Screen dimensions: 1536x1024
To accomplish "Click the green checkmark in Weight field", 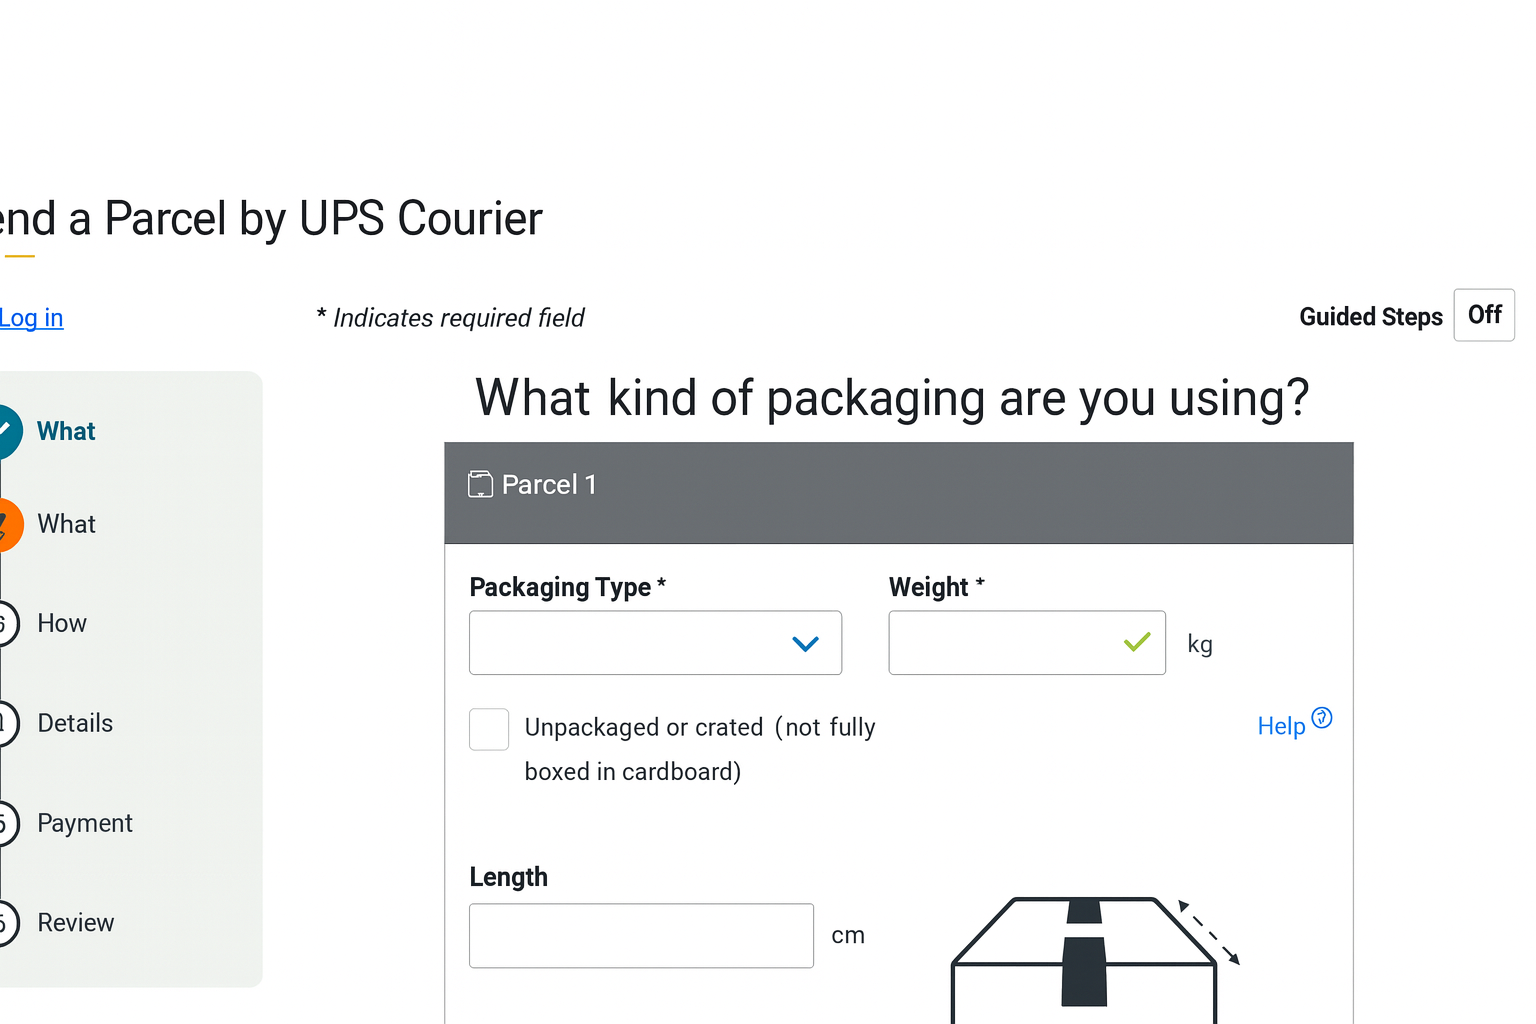I will [x=1136, y=643].
